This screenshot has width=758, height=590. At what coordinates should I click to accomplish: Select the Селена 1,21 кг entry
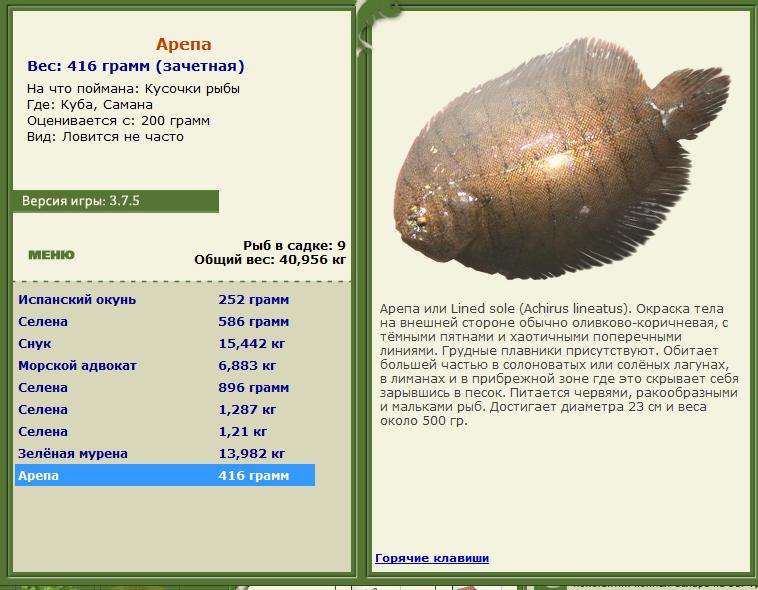[165, 431]
